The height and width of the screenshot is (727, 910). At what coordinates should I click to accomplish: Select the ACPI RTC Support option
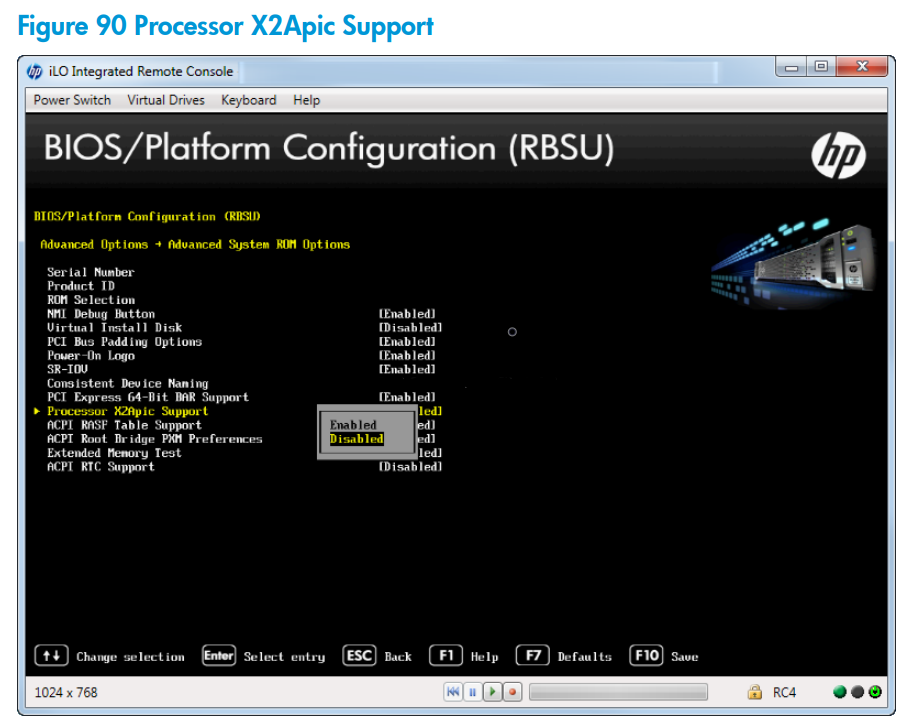[101, 466]
